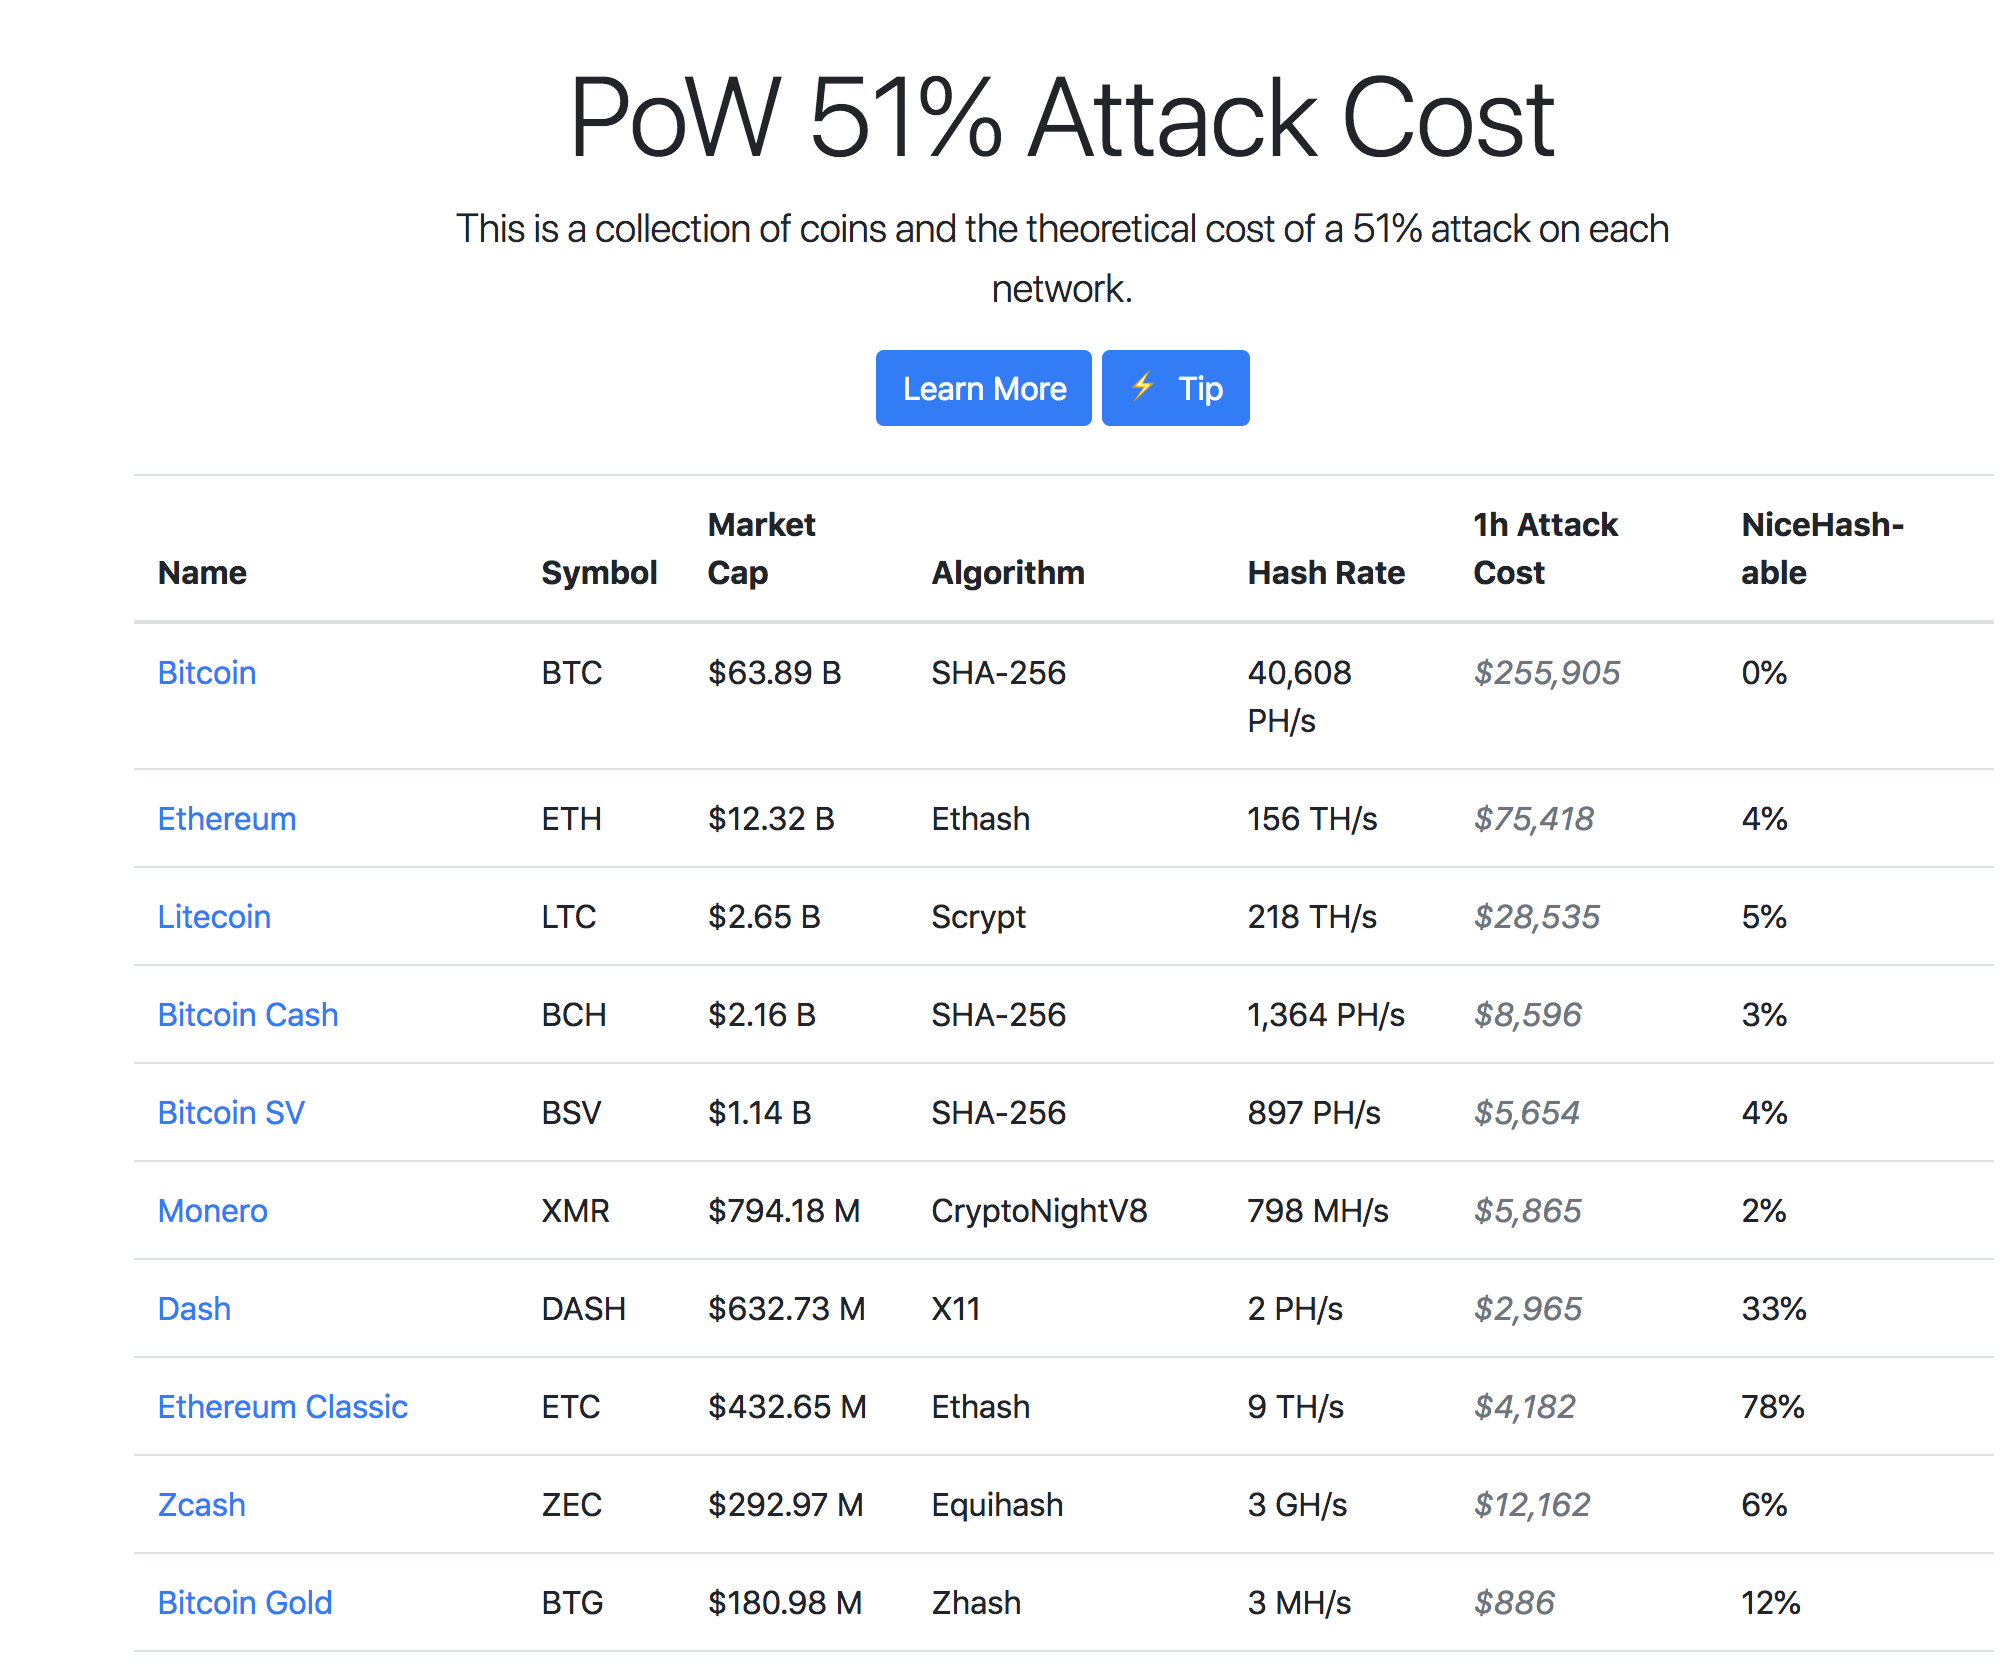The width and height of the screenshot is (2000, 1674).
Task: Click the Name column header
Action: [x=202, y=572]
